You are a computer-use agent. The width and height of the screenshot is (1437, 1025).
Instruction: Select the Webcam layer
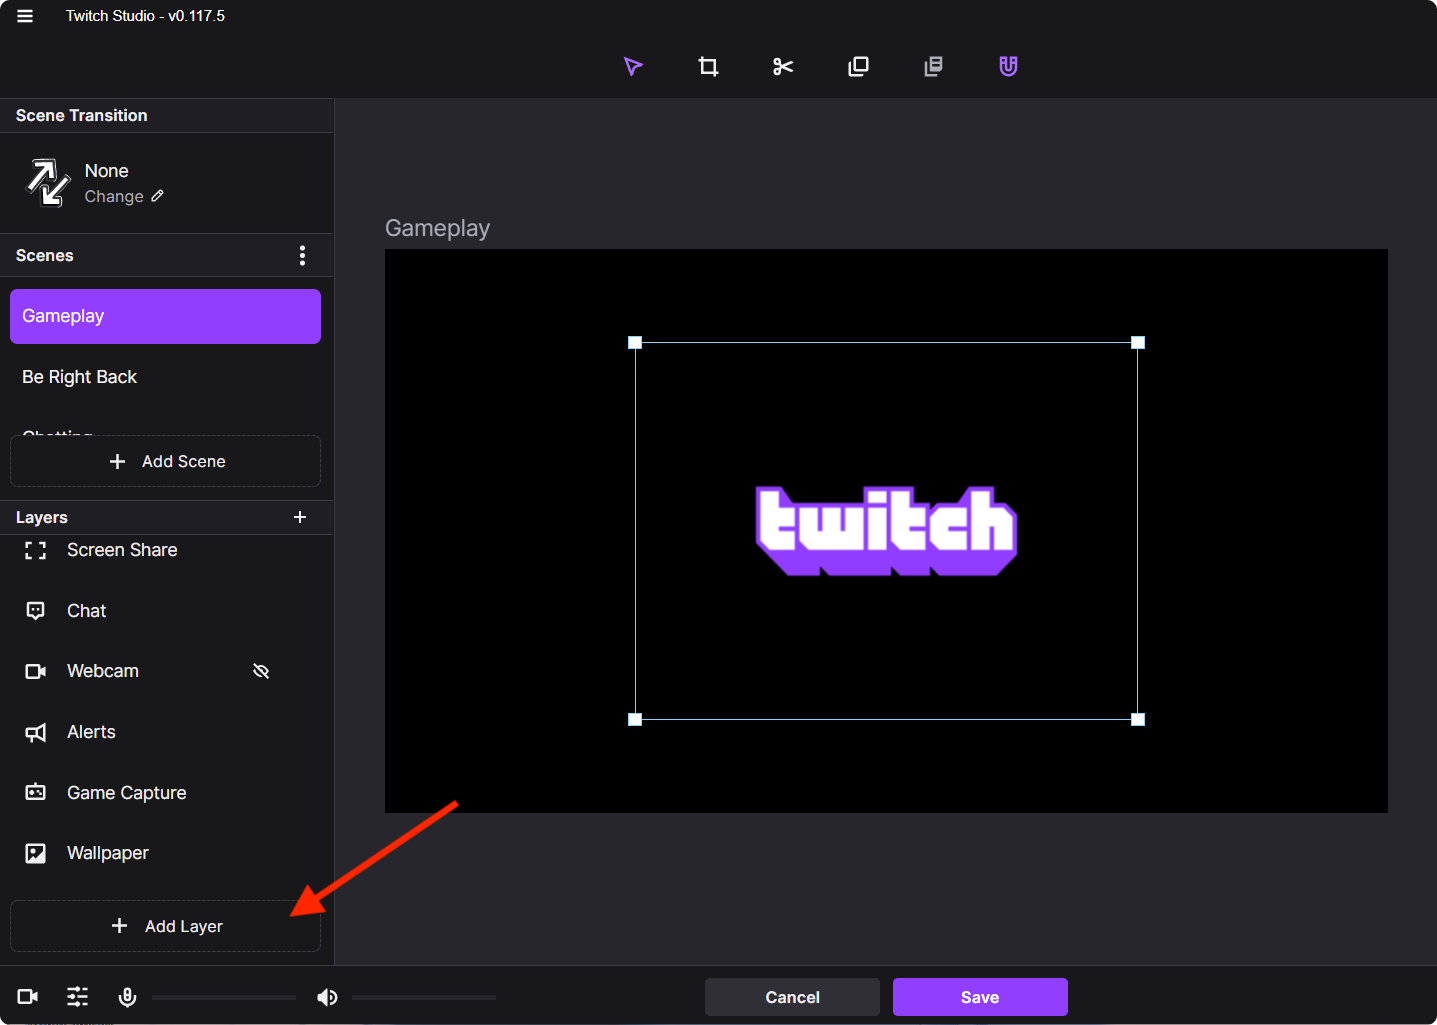tap(165, 671)
